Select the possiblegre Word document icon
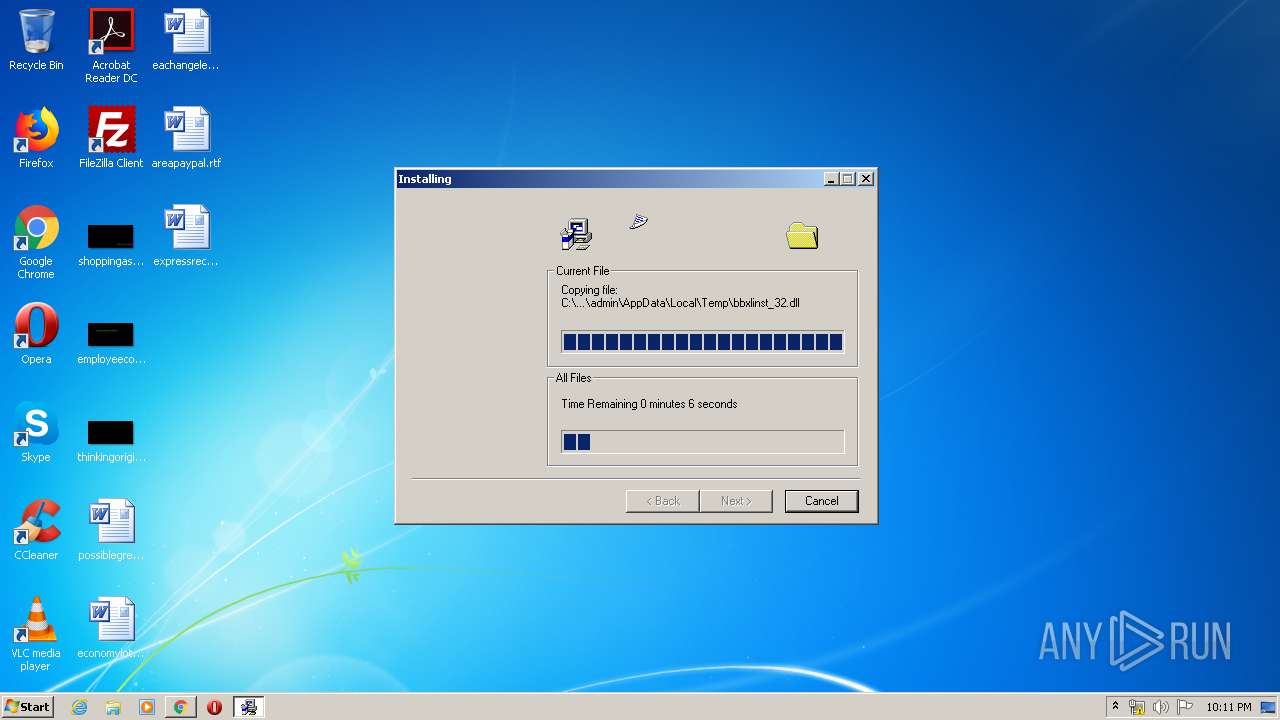This screenshot has height=720, width=1280. 111,530
